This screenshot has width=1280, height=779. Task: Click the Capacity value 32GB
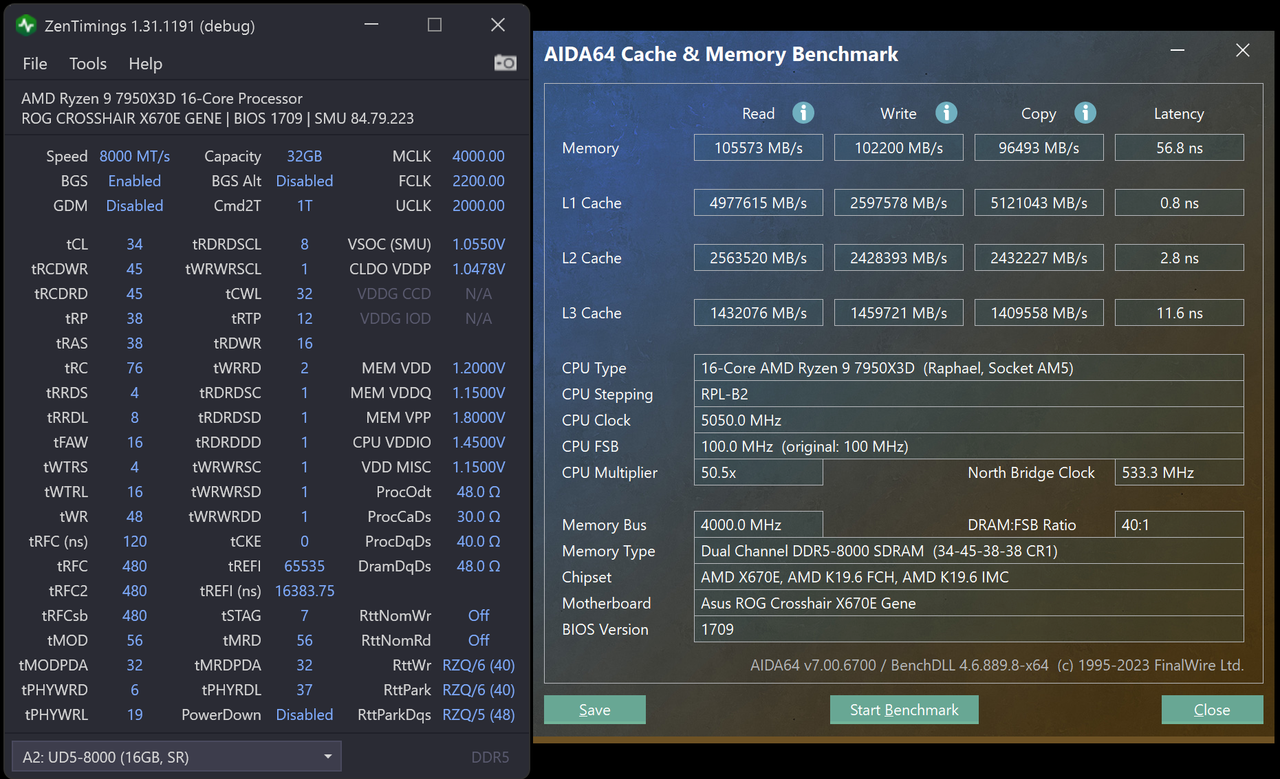pos(304,157)
